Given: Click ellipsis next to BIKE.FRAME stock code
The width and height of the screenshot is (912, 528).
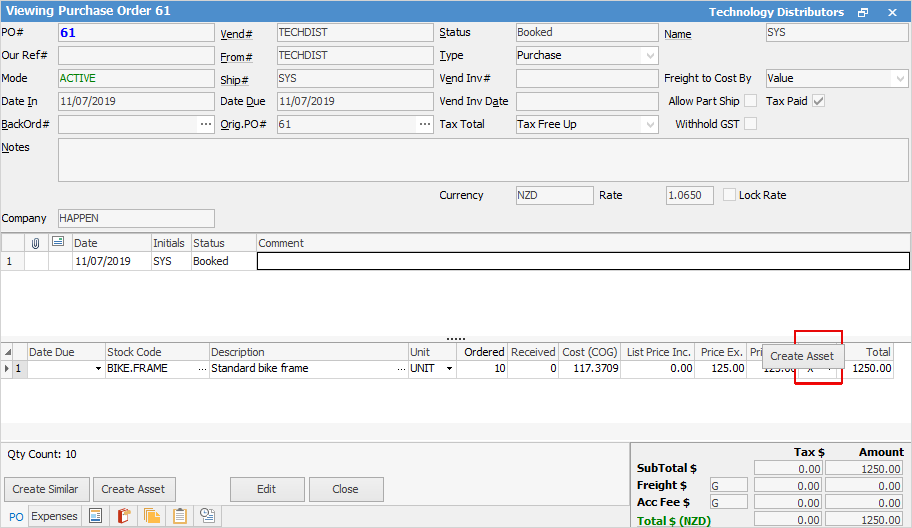Looking at the screenshot, I should coord(202,369).
